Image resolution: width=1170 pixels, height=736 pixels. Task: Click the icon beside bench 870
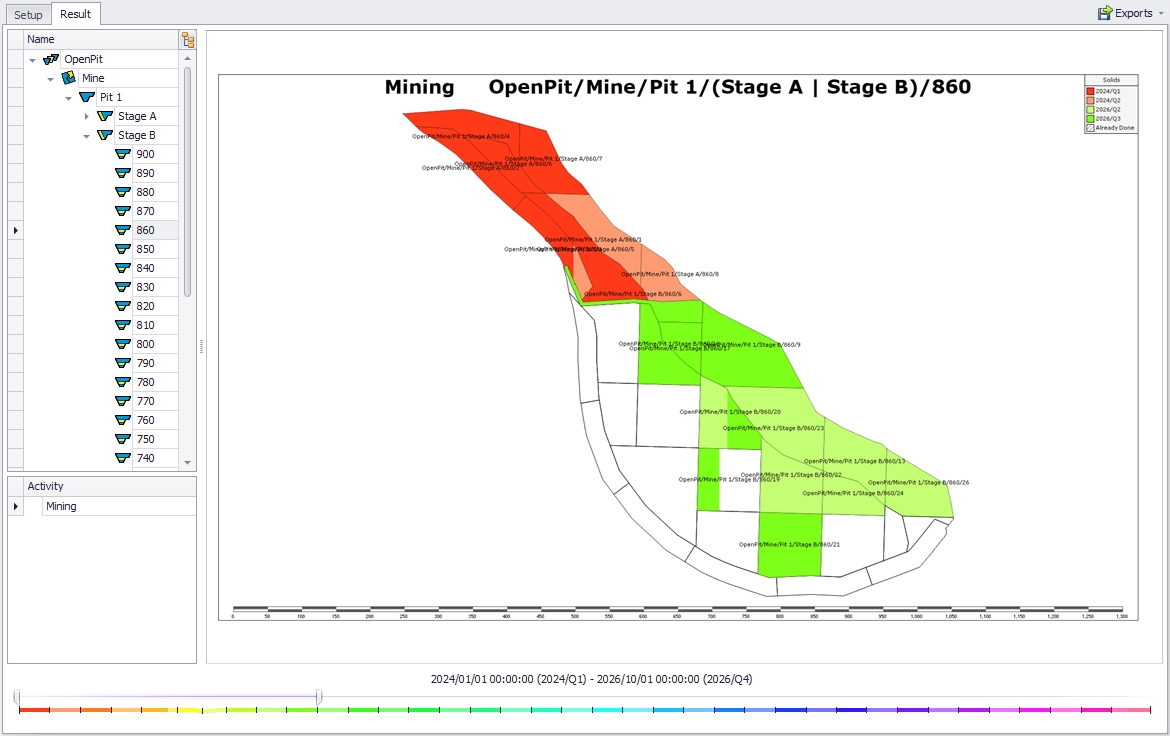(x=123, y=211)
